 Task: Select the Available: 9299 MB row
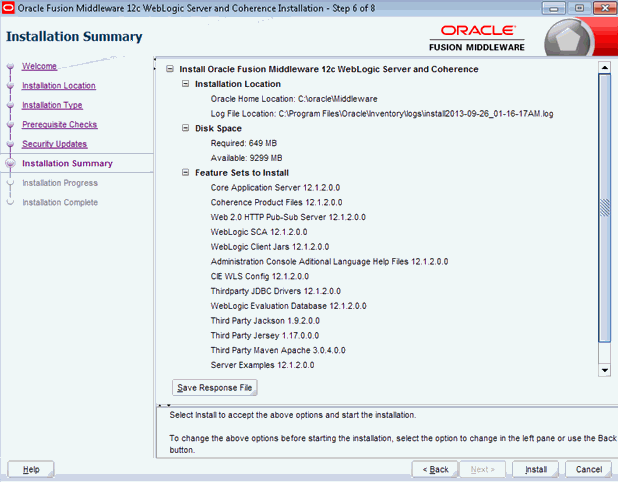[x=246, y=158]
